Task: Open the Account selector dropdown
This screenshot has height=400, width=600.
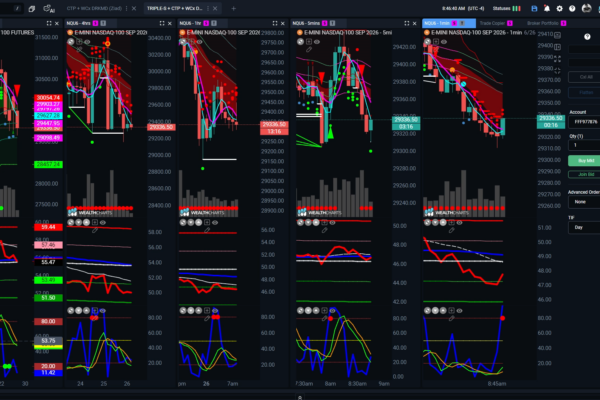Action: (x=584, y=122)
